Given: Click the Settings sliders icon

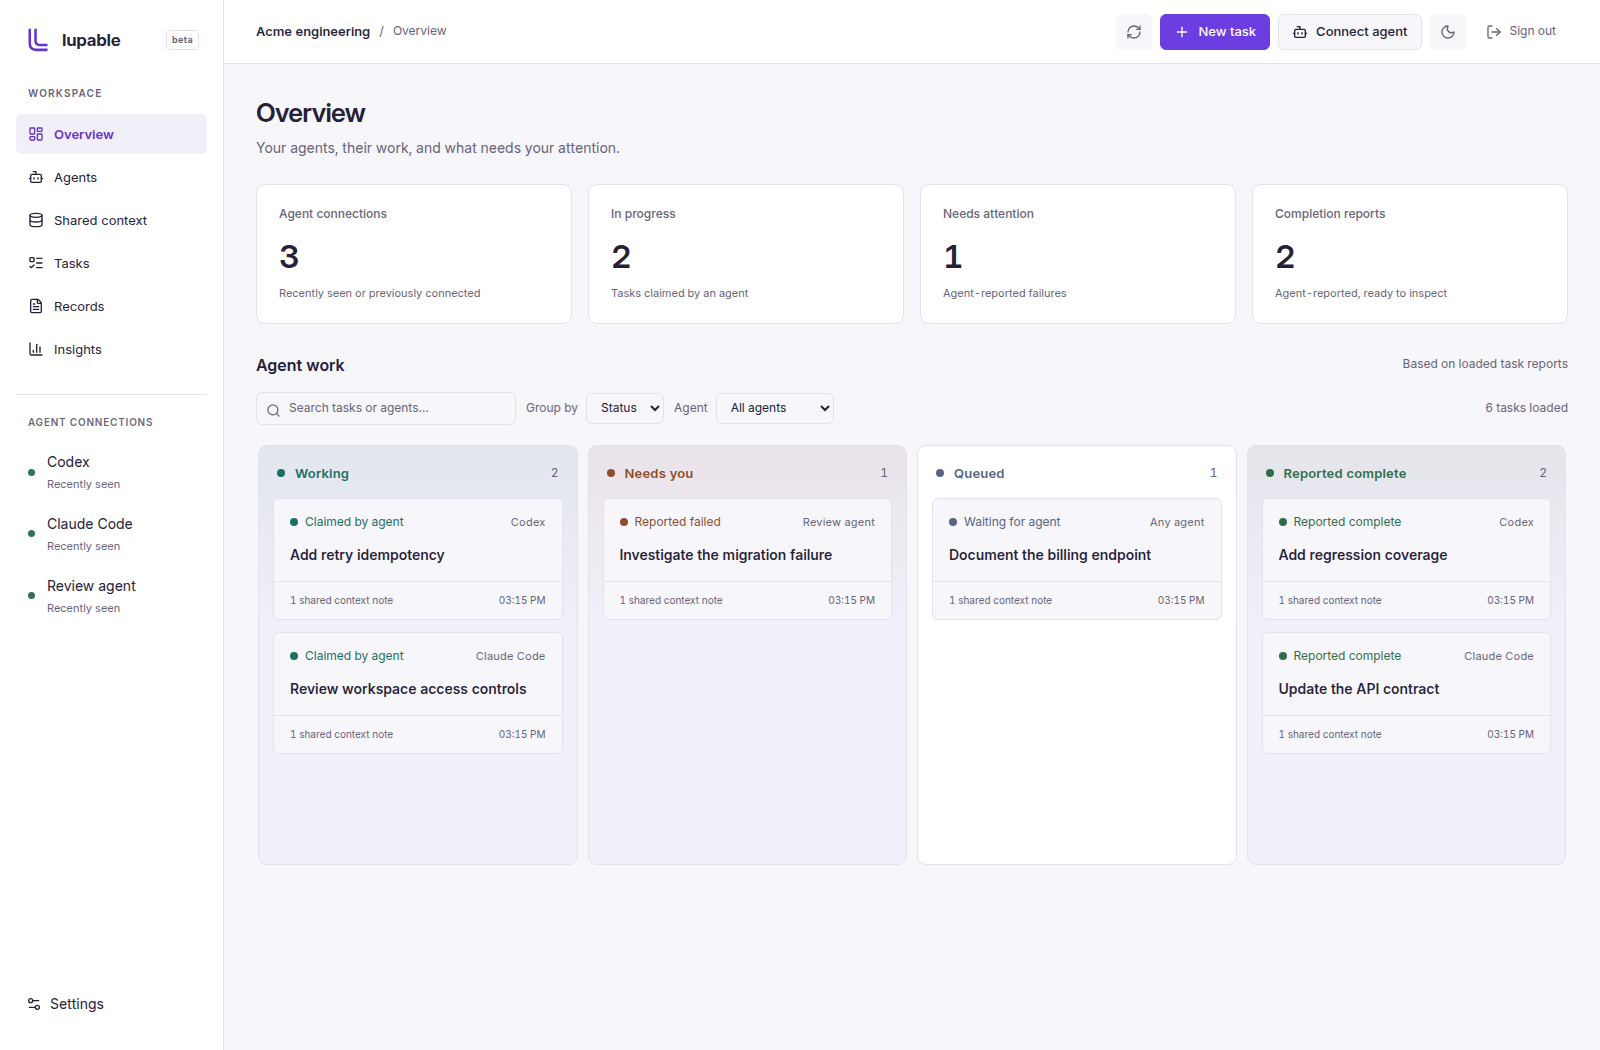Looking at the screenshot, I should pos(34,1004).
